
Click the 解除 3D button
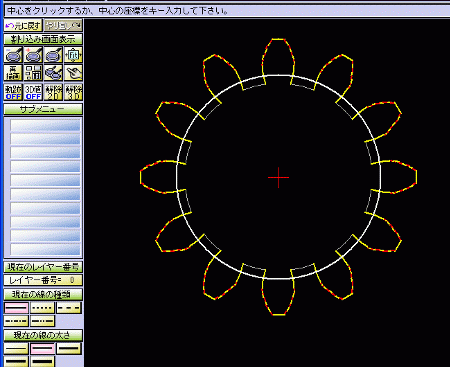[73, 92]
